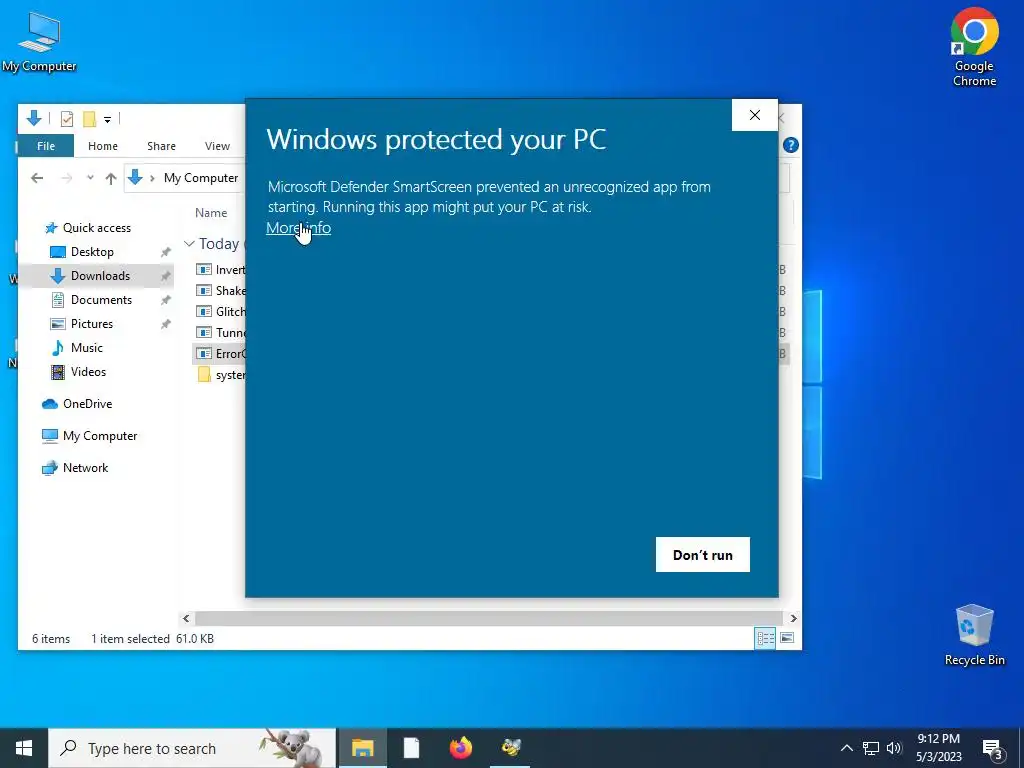Unpin Pictures using its pin icon
The image size is (1024, 768).
[x=166, y=324]
